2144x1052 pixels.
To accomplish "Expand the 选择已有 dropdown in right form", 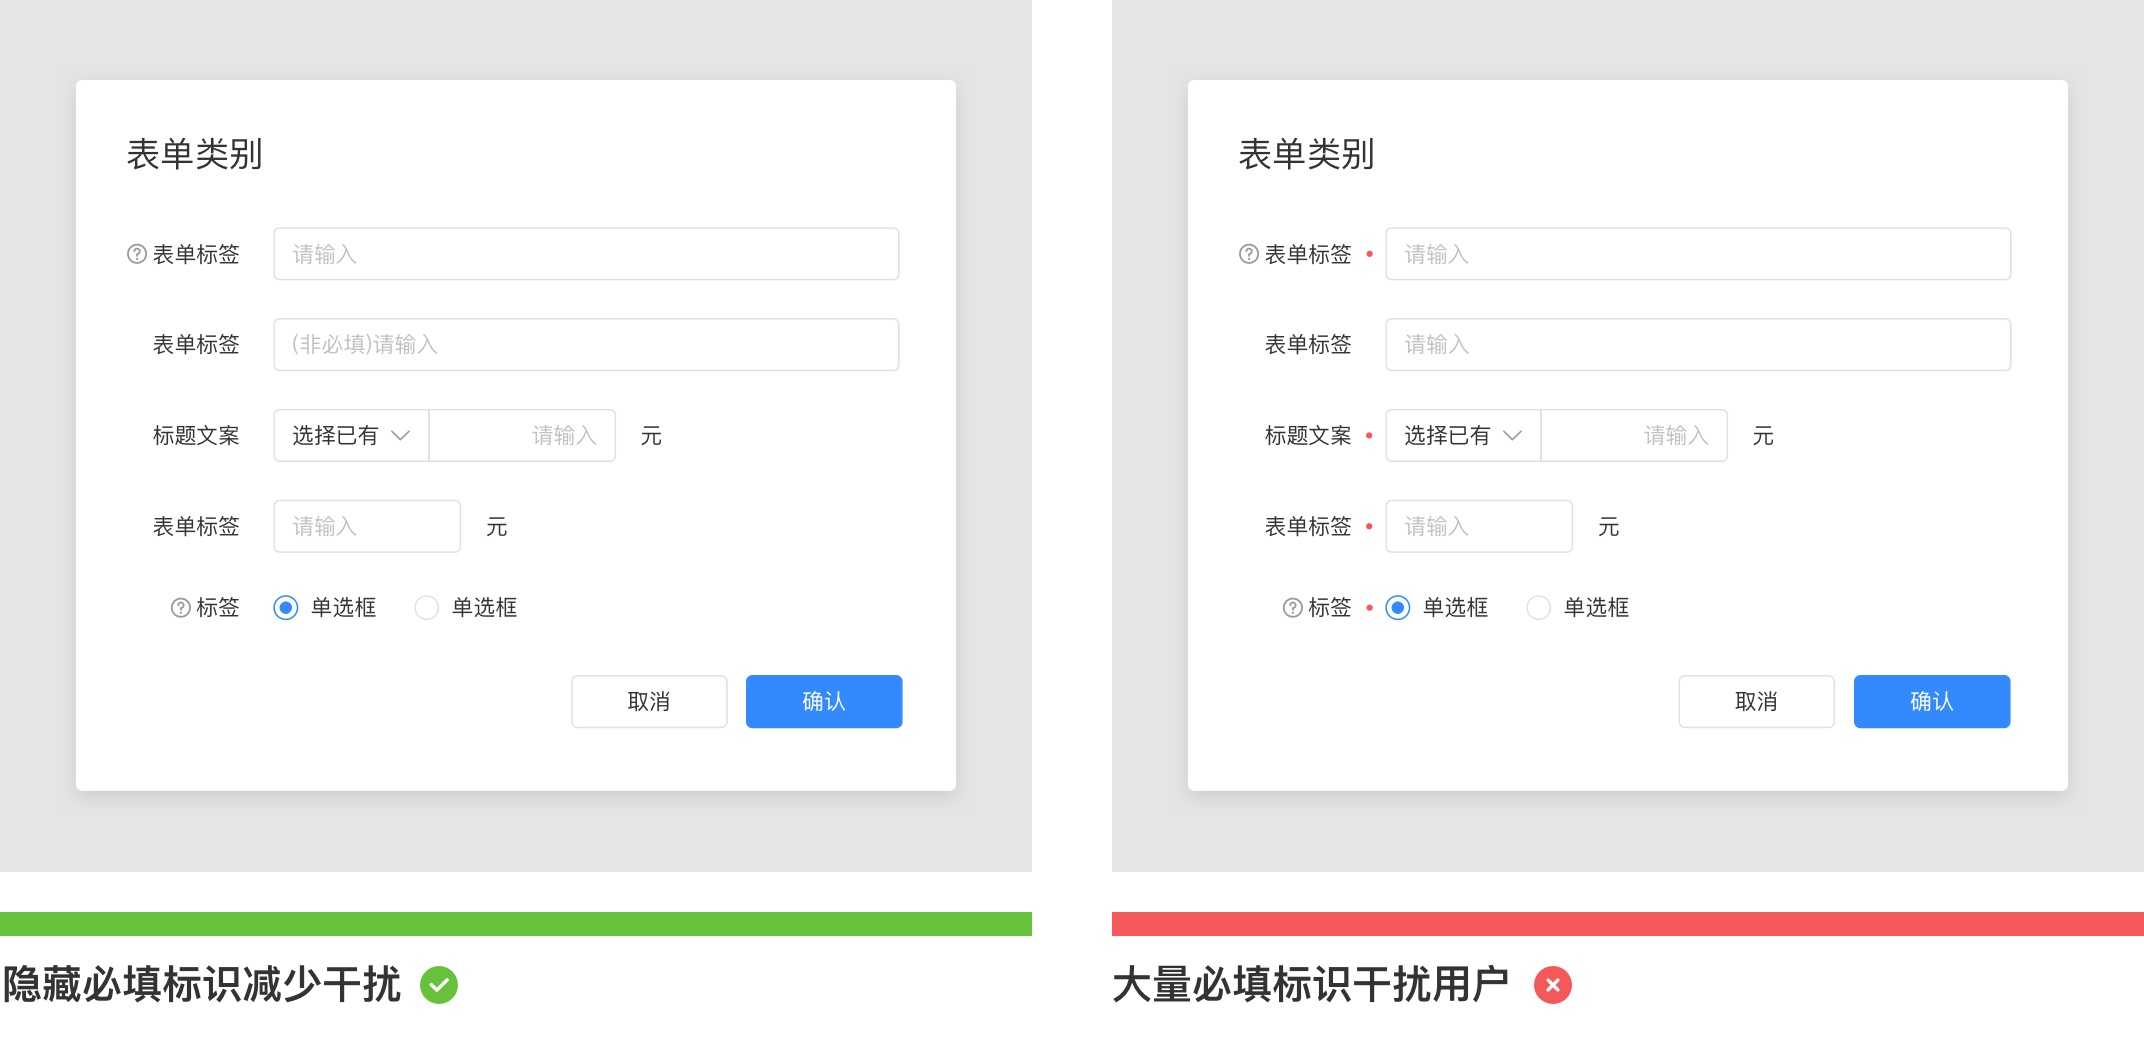I will click(1463, 435).
